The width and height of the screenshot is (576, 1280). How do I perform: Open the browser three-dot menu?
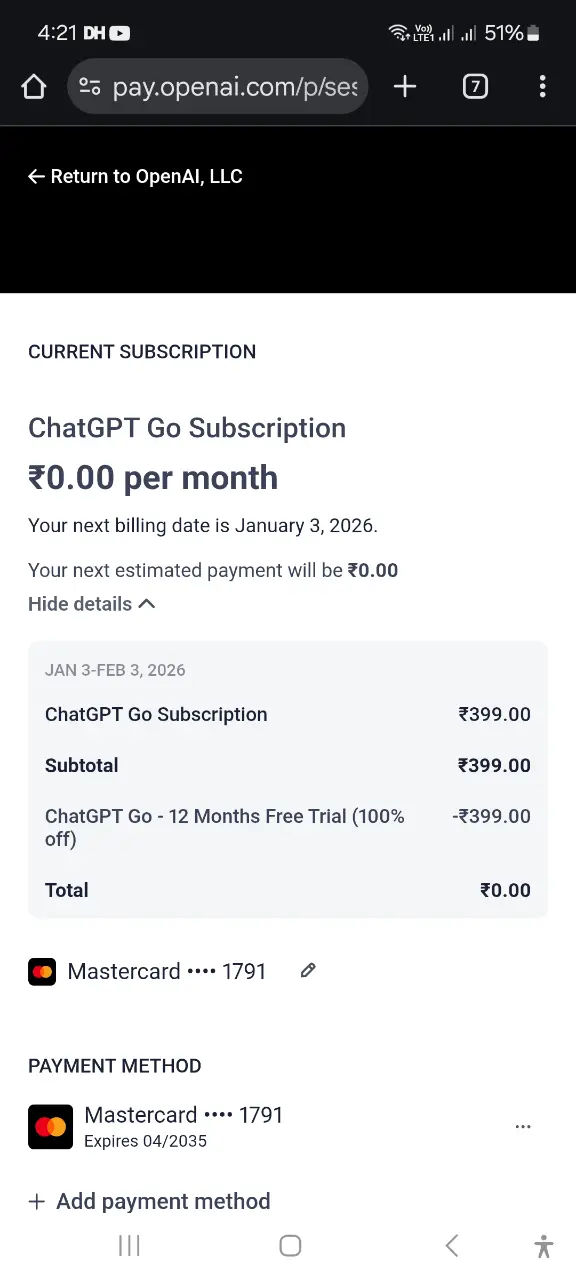coord(542,87)
